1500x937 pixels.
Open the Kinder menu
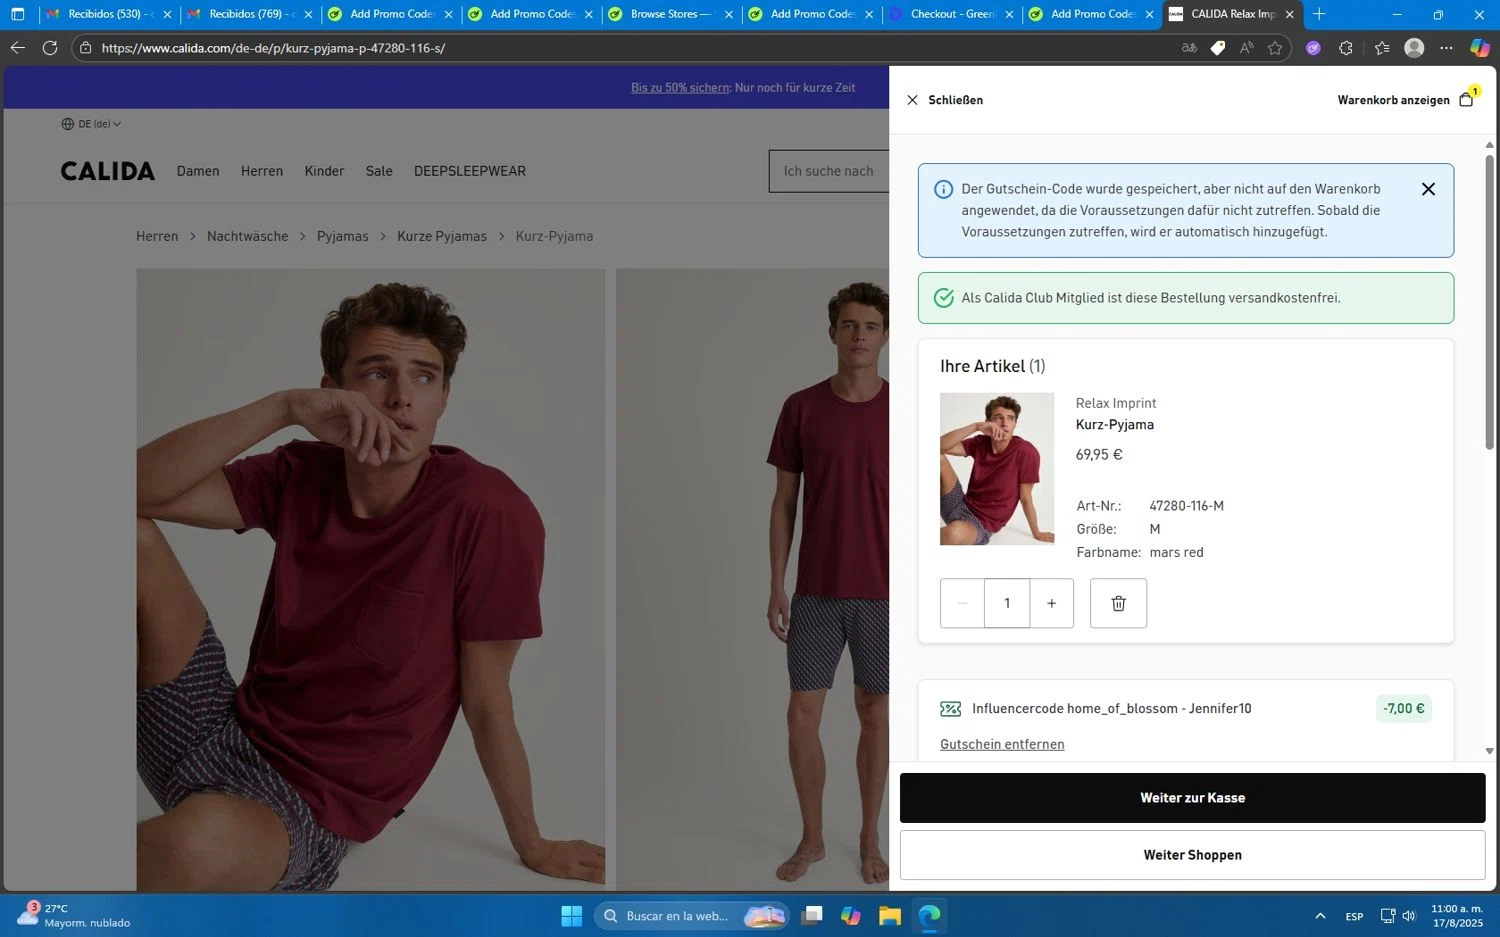click(x=324, y=171)
